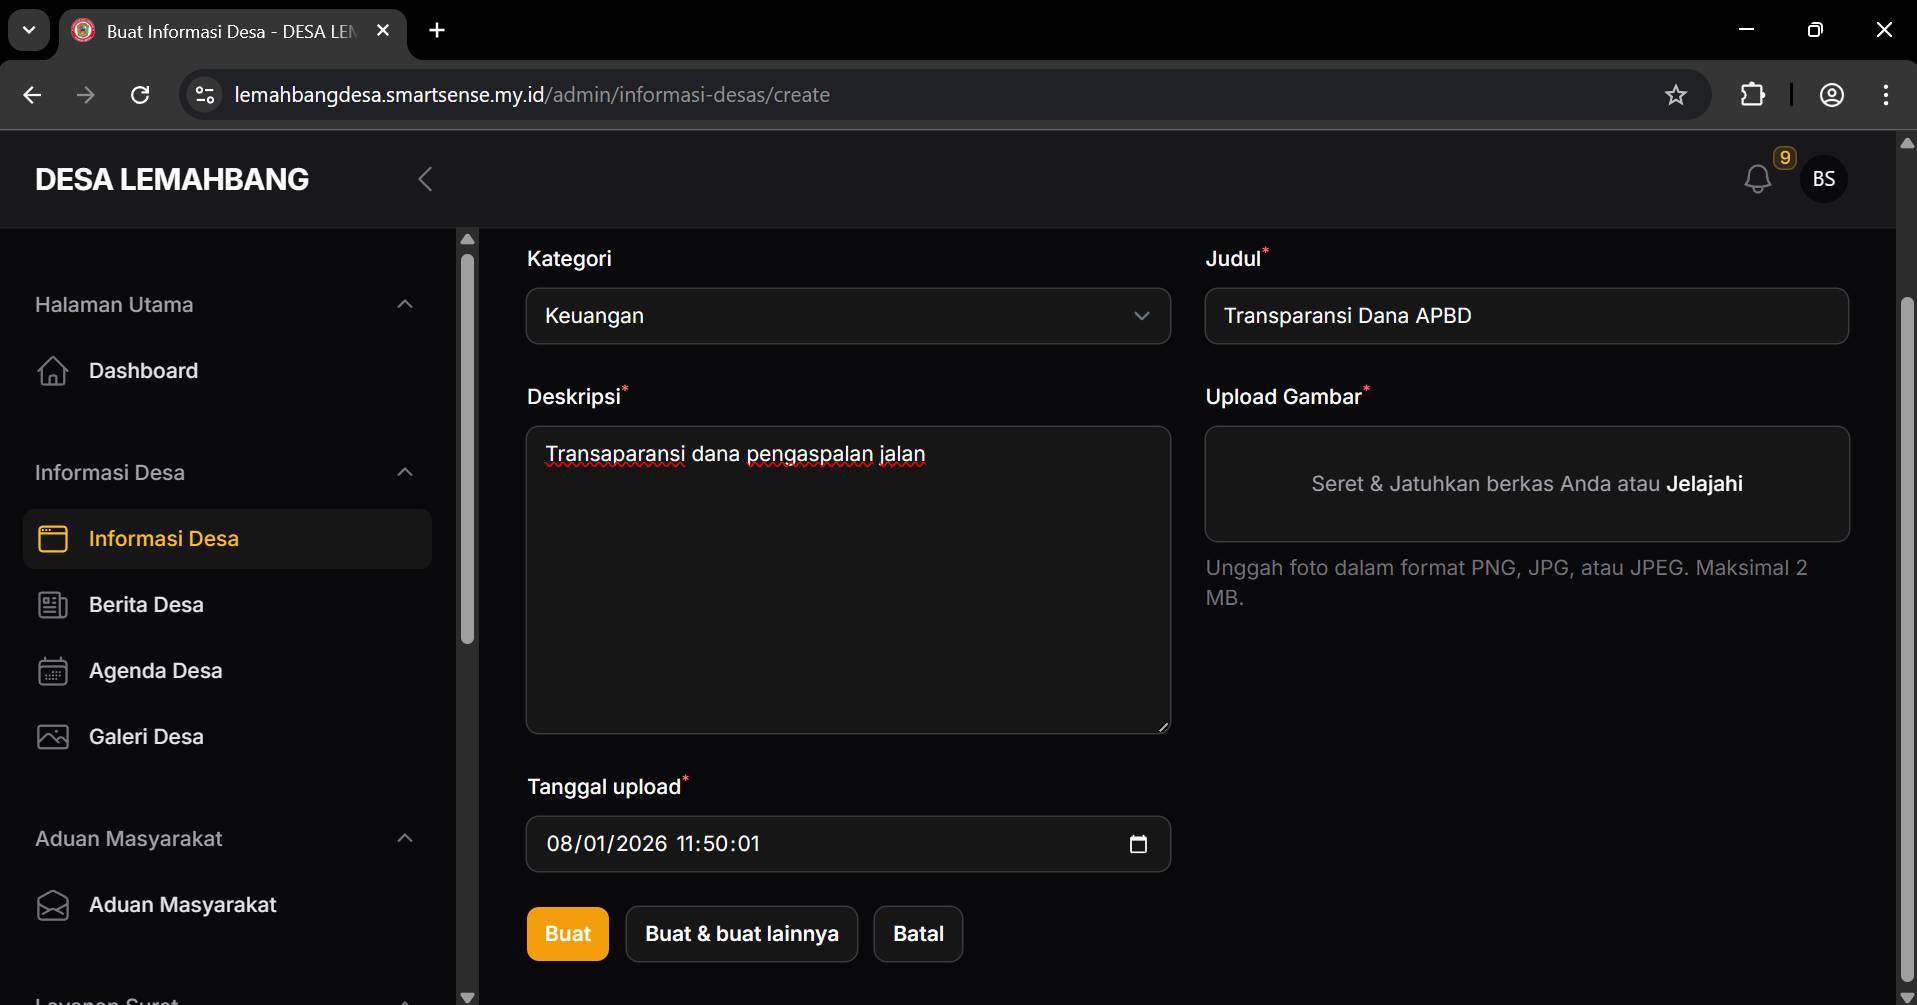Viewport: 1917px width, 1005px height.
Task: Open the calendar picker in Tanggal upload
Action: pos(1138,844)
